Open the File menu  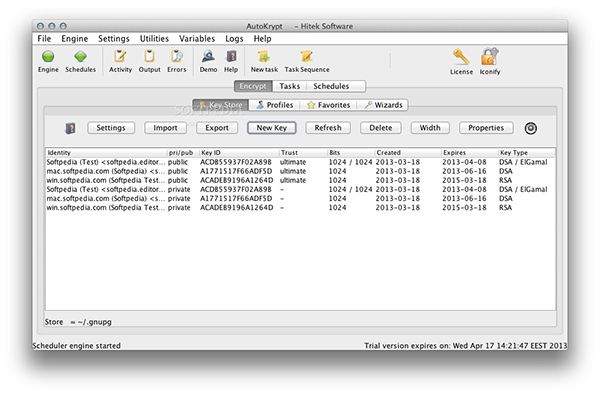[x=44, y=39]
